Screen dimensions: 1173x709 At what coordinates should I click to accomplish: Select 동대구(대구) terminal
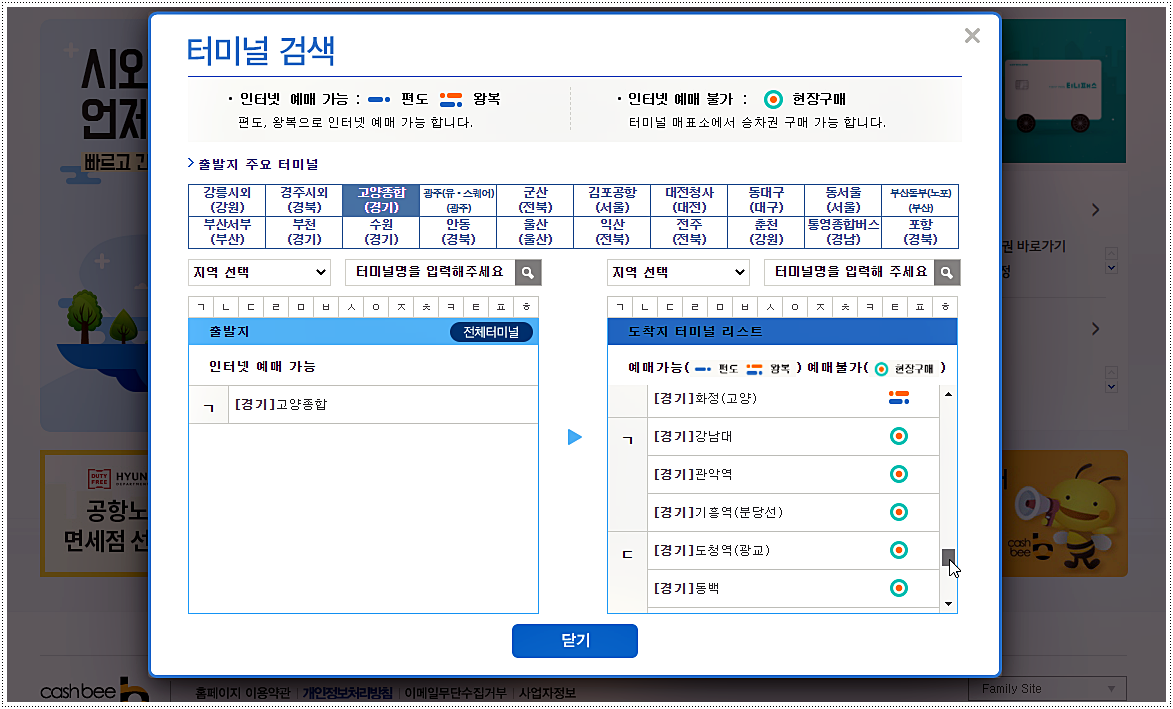click(x=766, y=200)
